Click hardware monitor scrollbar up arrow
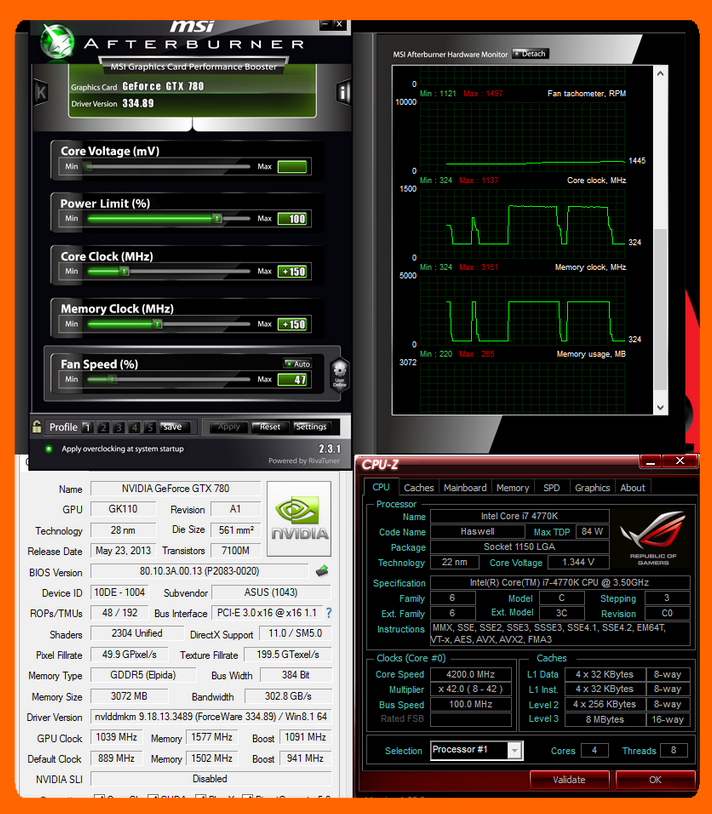 pos(660,74)
